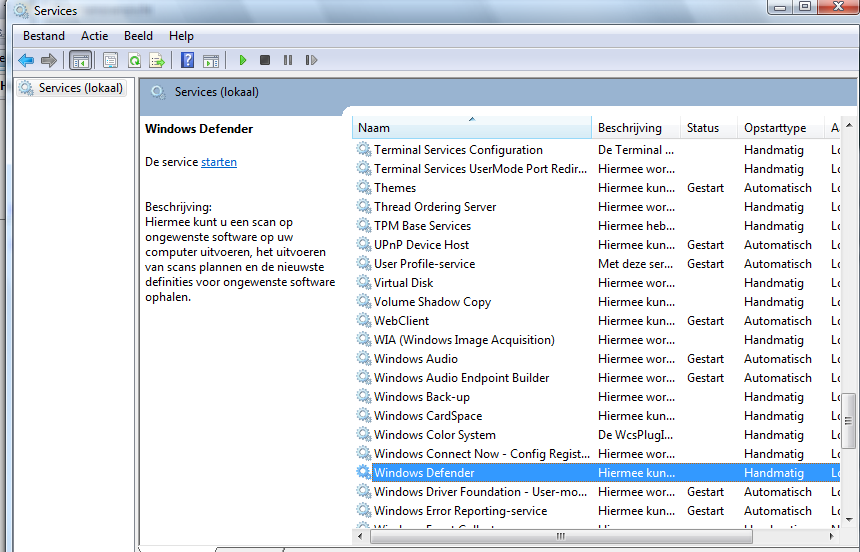Pause the service with pause icon

coord(288,60)
